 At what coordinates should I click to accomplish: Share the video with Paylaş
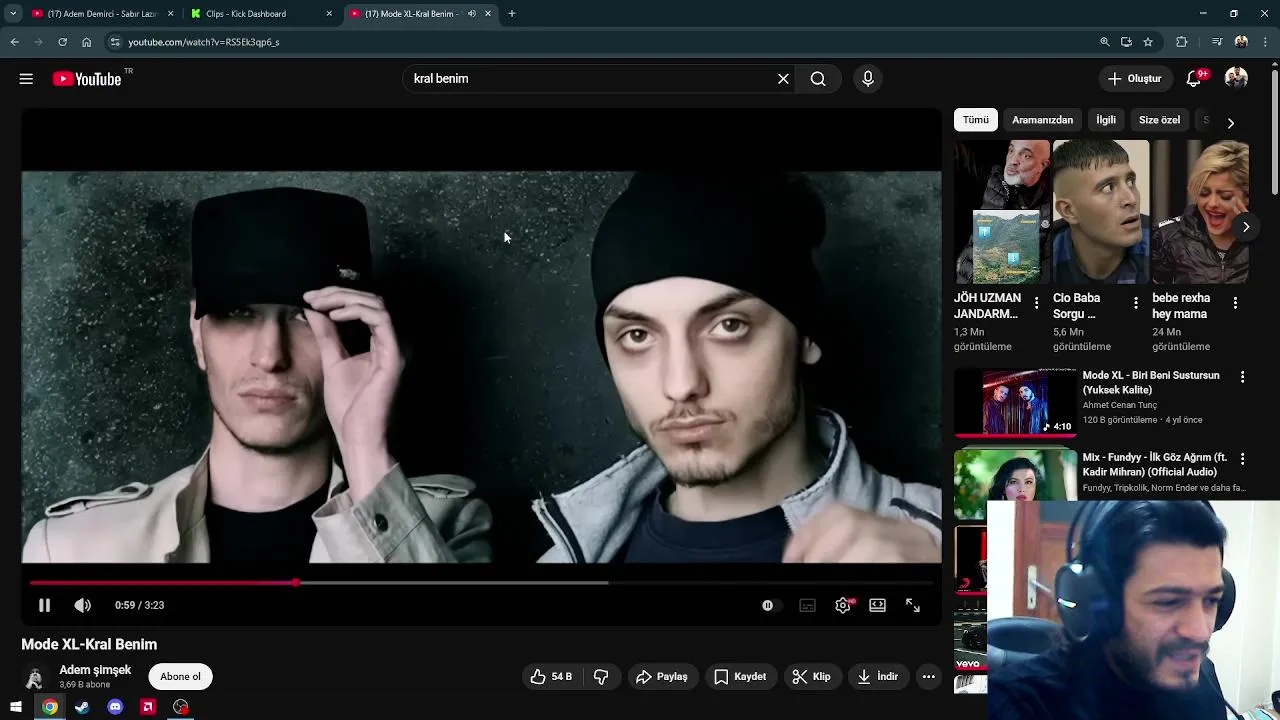pos(662,677)
